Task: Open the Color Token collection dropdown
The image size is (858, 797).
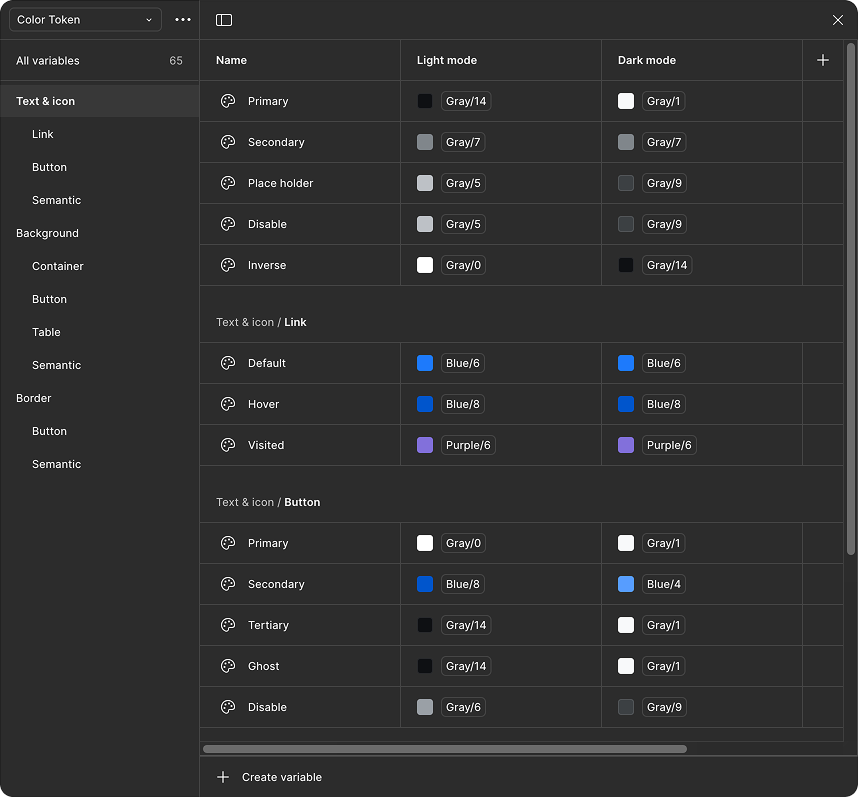Action: point(85,20)
